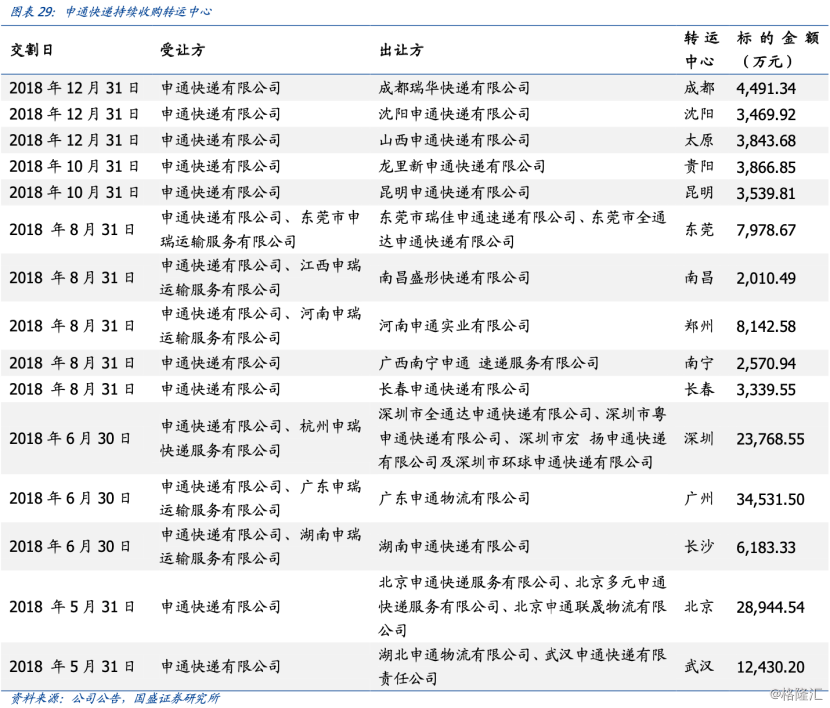
Task: Select the amount 3,469.92
Action: pos(766,114)
